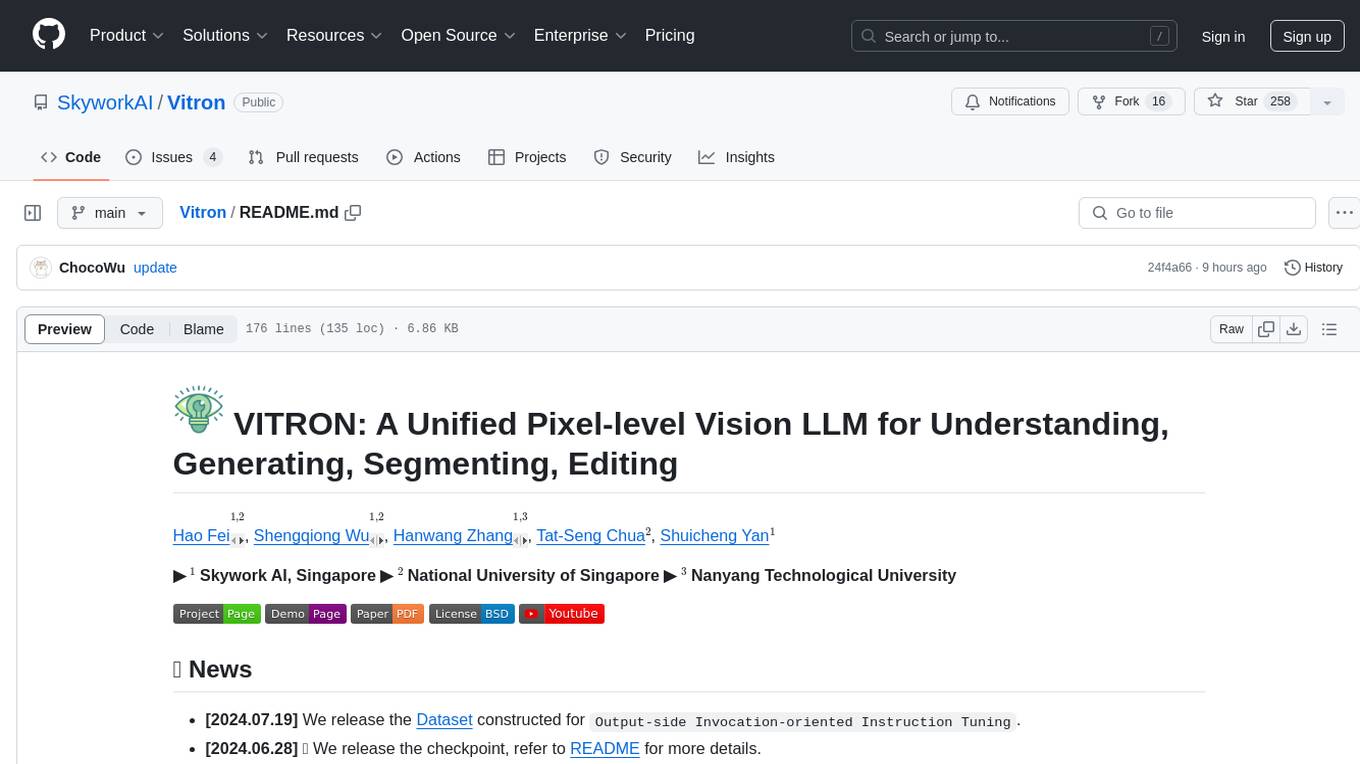Expand the Product menu
Screen dimensions: 1360x764
[x=127, y=35]
